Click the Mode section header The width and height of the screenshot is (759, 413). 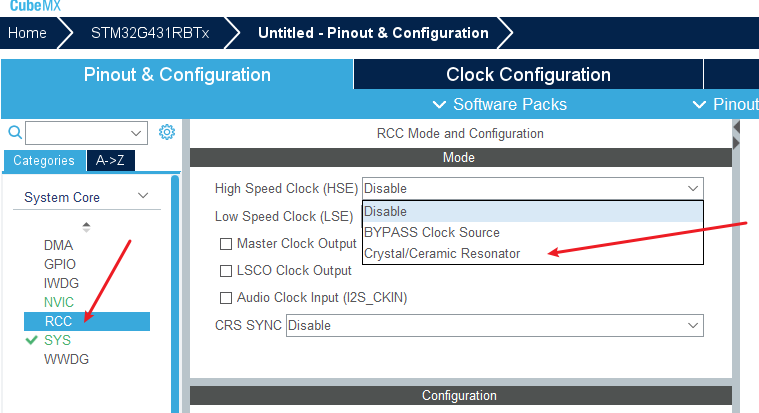coord(461,158)
